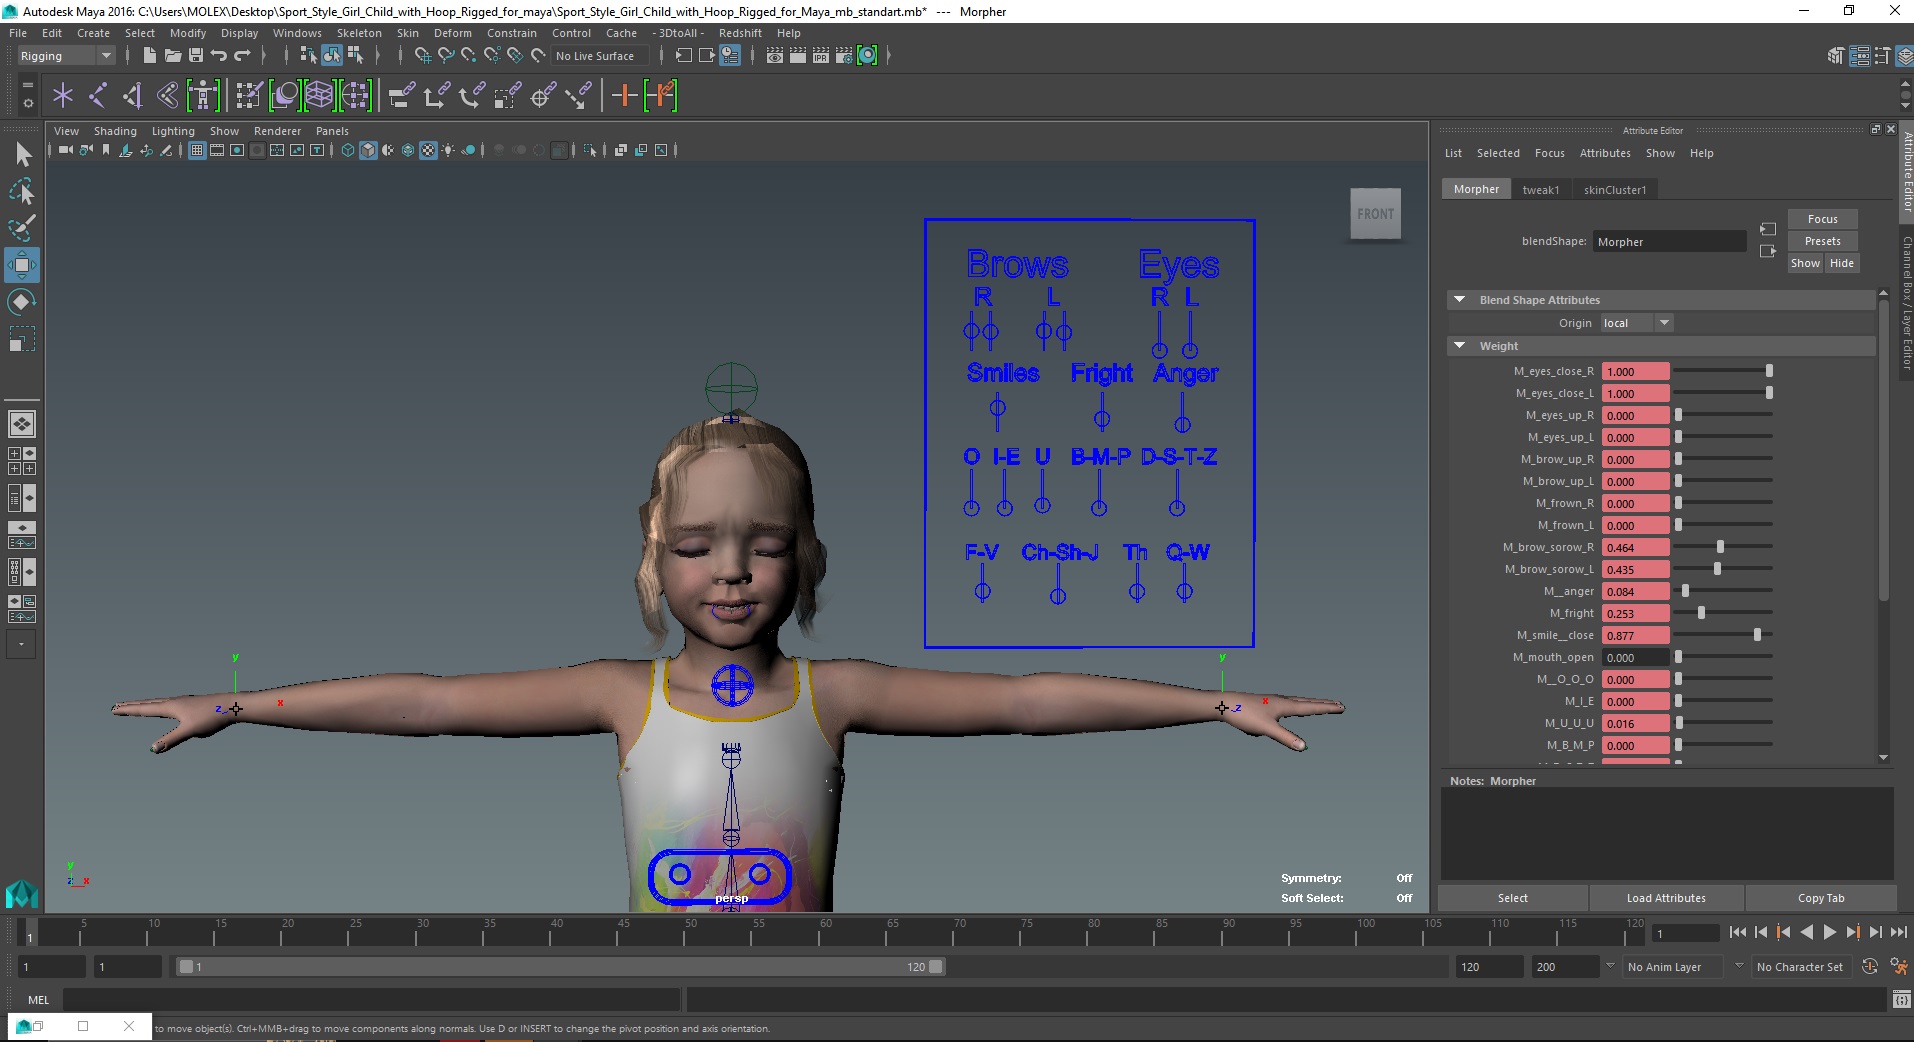Click the Load Attributes button
The width and height of the screenshot is (1914, 1042).
coord(1666,898)
